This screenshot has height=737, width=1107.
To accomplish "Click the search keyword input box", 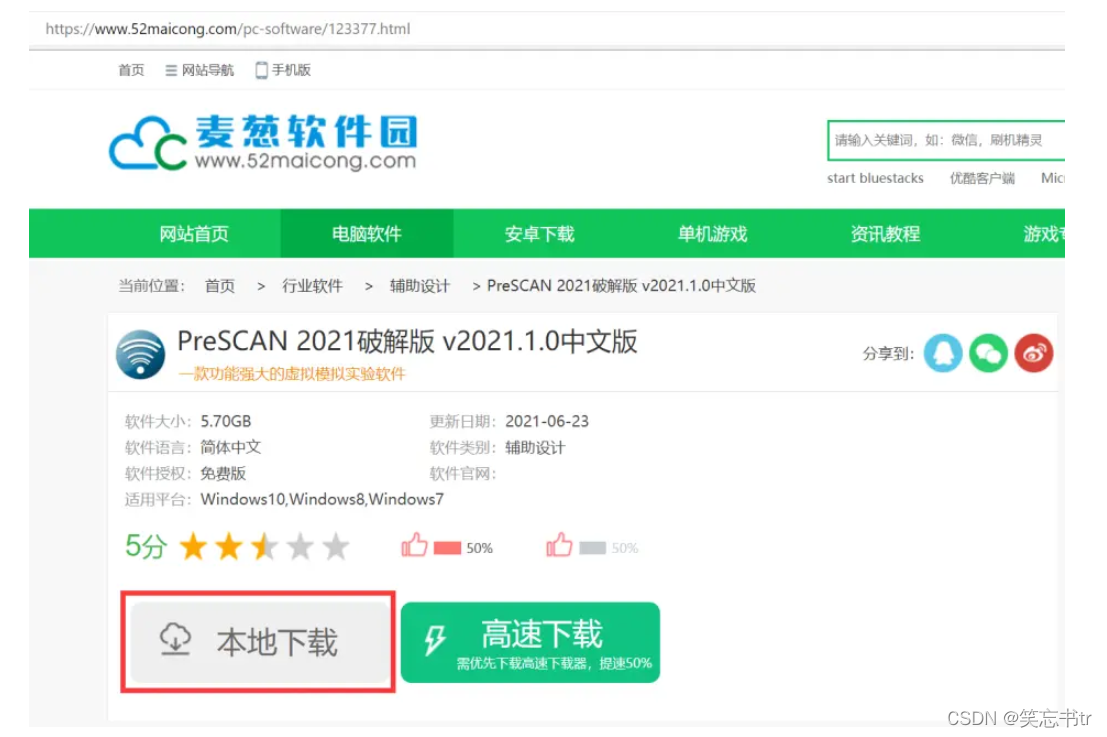I will pos(945,139).
